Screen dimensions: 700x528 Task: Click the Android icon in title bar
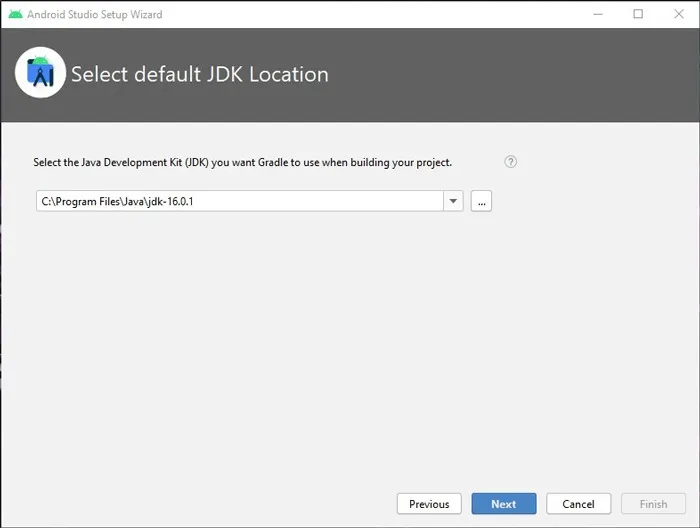[x=15, y=14]
